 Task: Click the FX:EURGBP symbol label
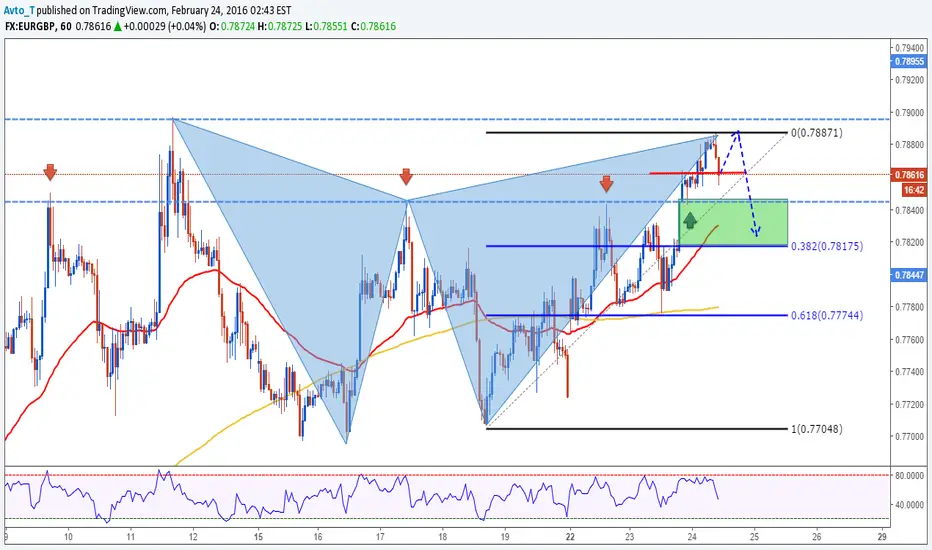[29, 26]
